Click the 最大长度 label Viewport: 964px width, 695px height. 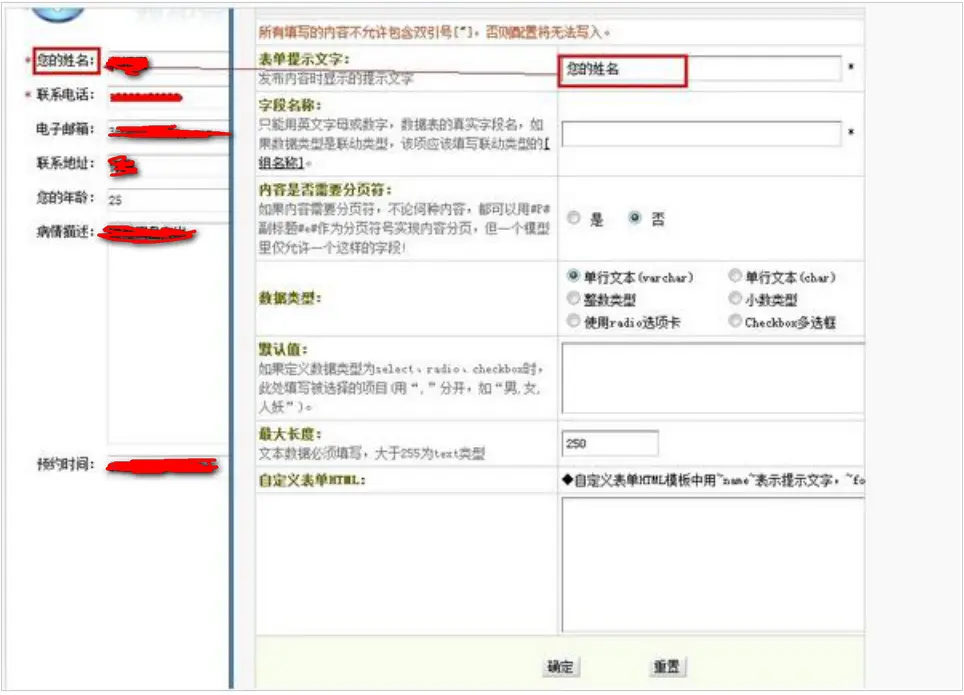[x=290, y=434]
